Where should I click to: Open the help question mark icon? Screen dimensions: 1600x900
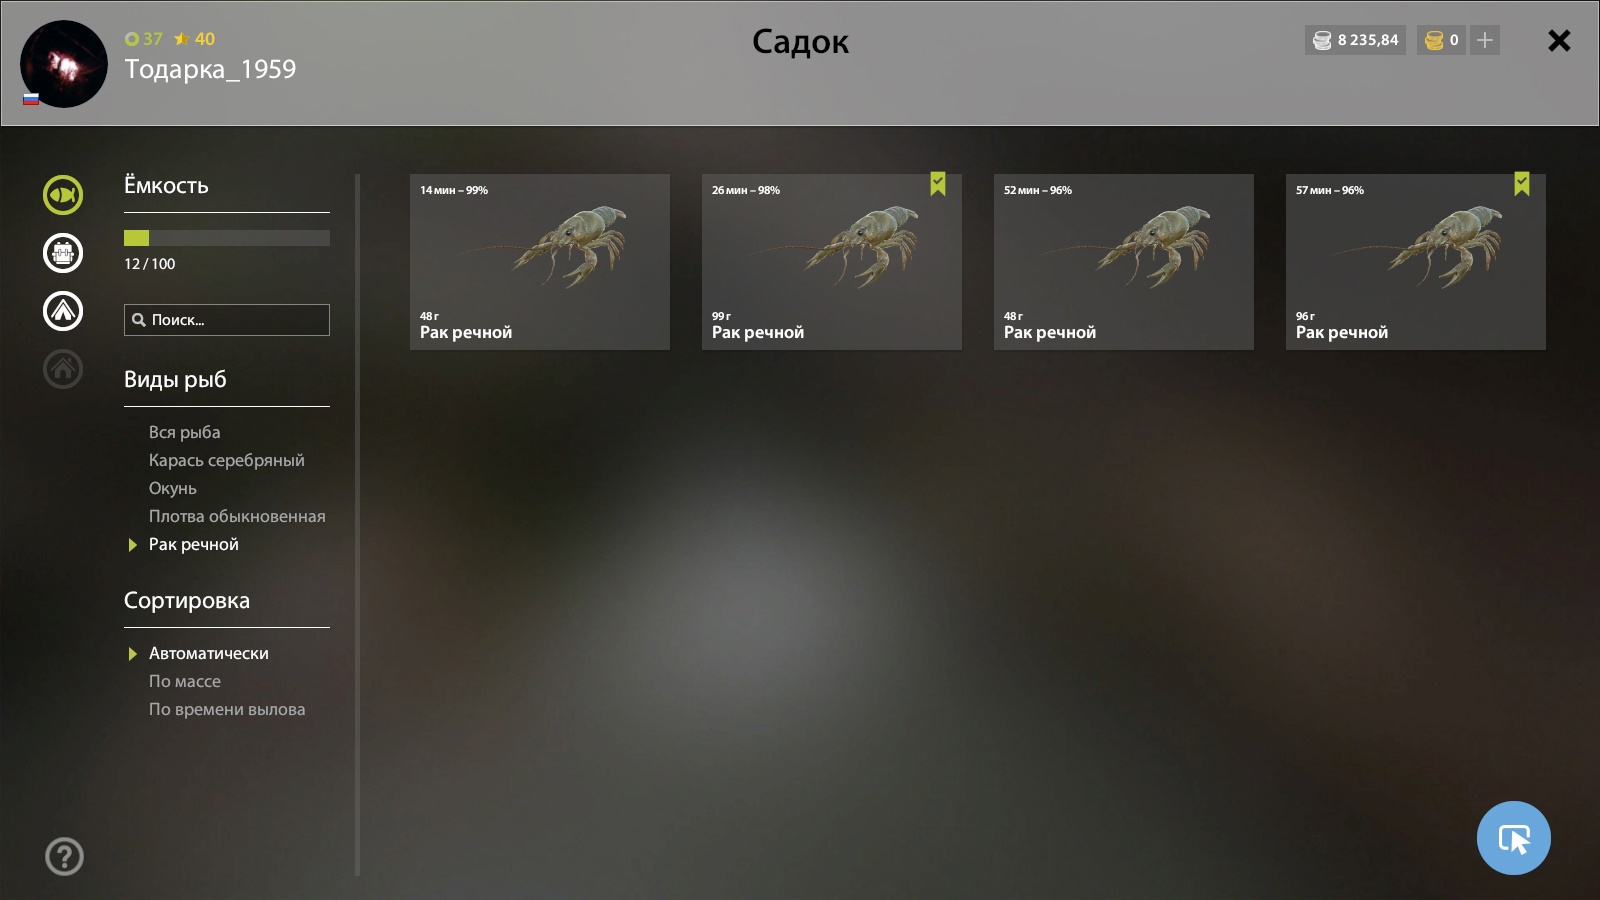tap(64, 856)
